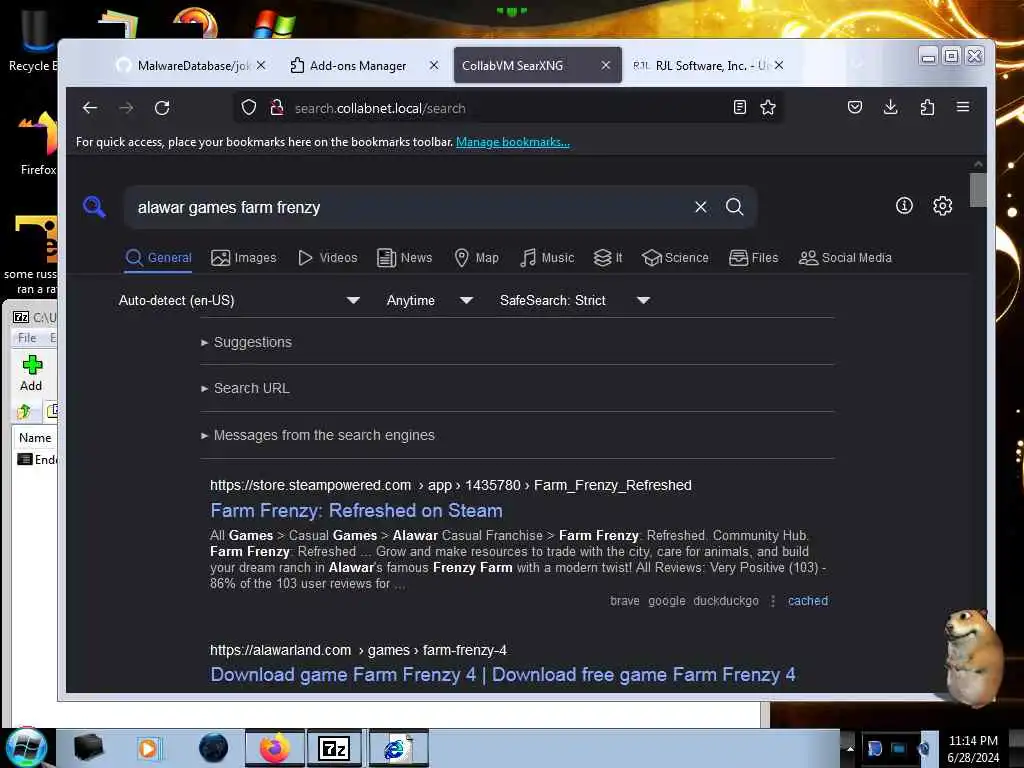
Task: Switch to the Music category
Action: click(x=547, y=258)
